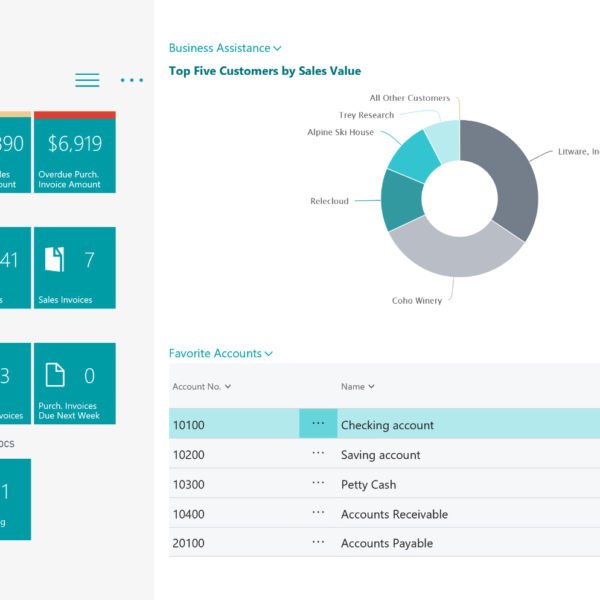Open row actions for Saving account
The width and height of the screenshot is (600, 600).
click(x=318, y=453)
